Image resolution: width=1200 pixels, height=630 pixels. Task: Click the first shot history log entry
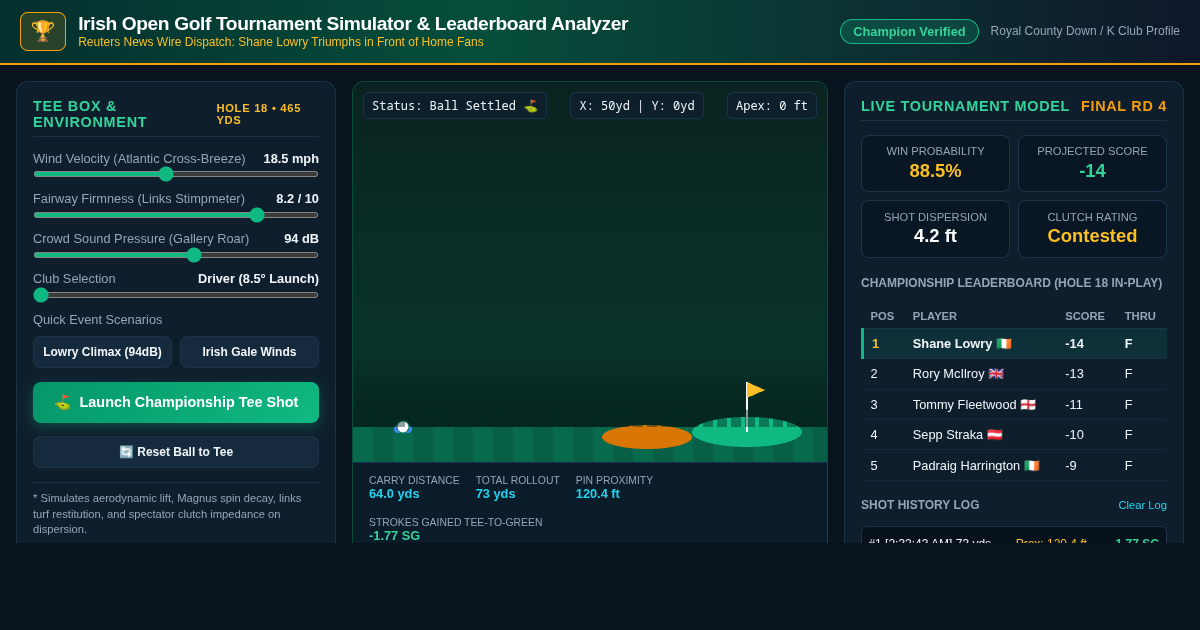point(1014,536)
